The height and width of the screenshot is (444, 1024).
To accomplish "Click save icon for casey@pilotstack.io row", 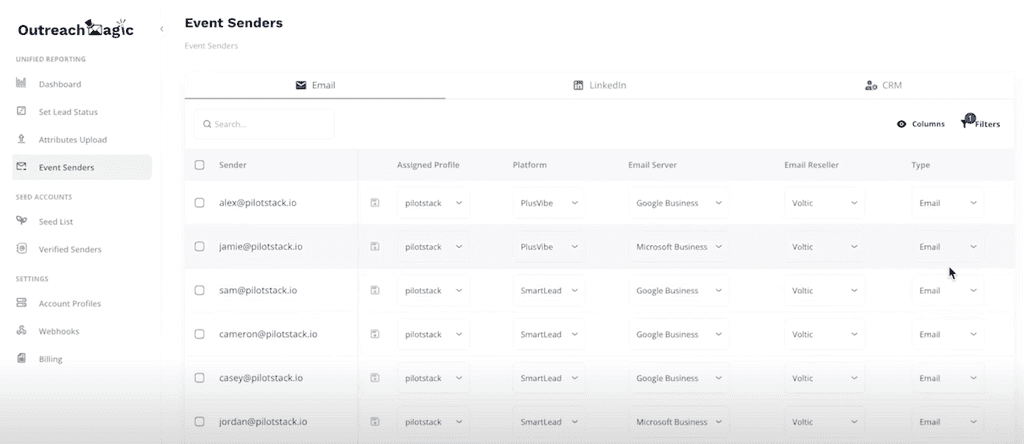I will pyautogui.click(x=375, y=378).
